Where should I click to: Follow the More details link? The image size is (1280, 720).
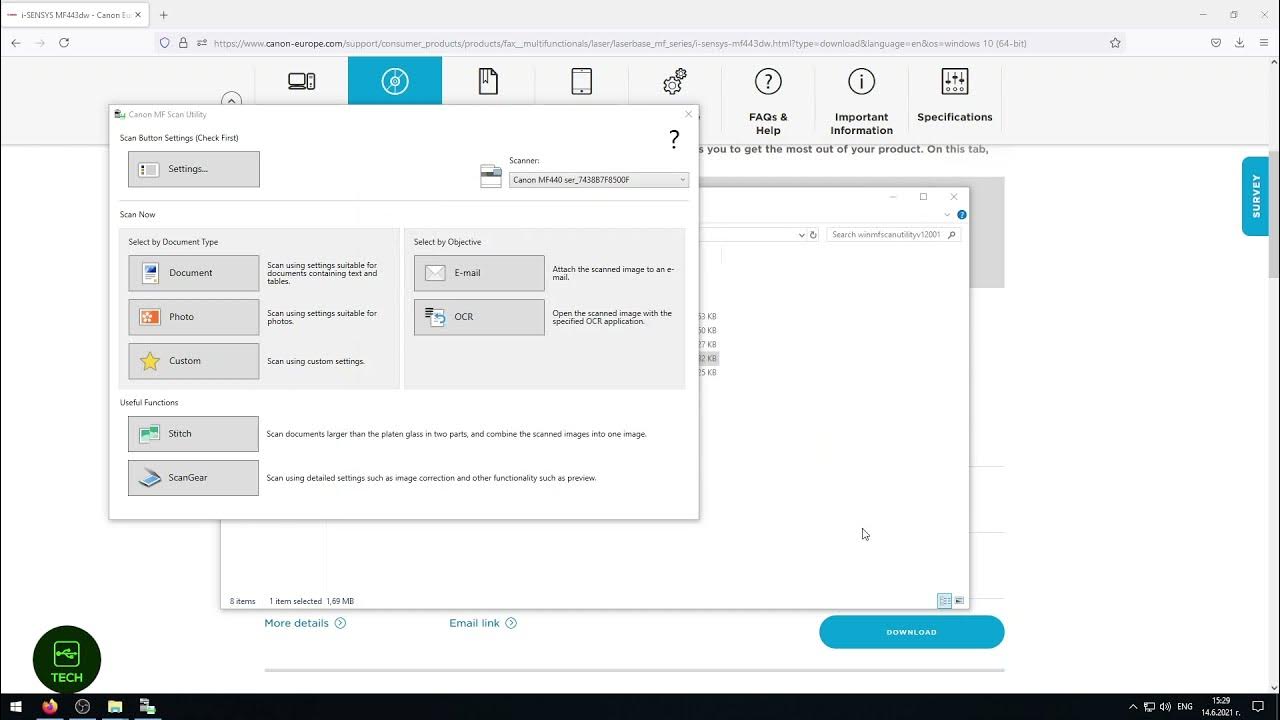pos(305,623)
